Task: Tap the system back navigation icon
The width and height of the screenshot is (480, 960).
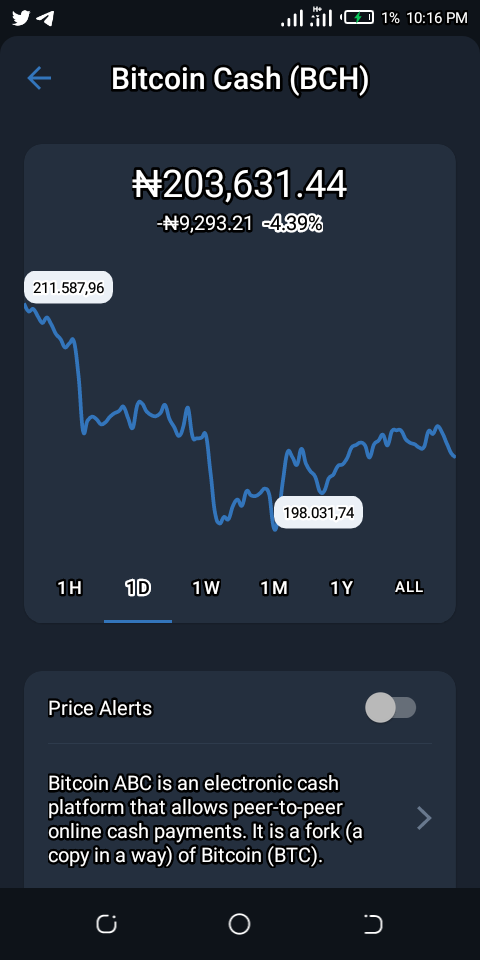Action: [x=372, y=924]
